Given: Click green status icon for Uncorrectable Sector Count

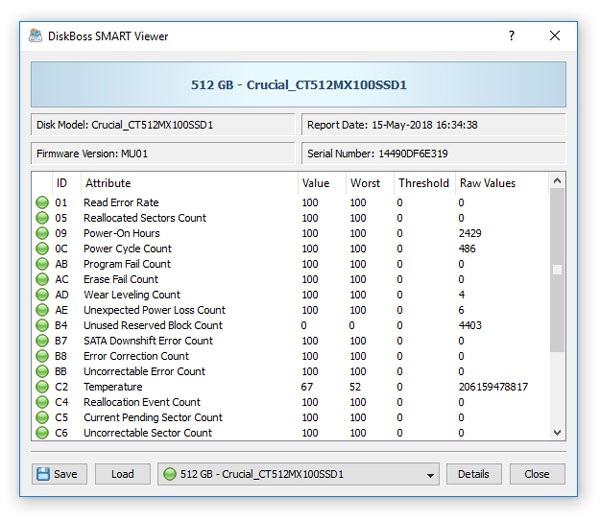Looking at the screenshot, I should pyautogui.click(x=42, y=433).
